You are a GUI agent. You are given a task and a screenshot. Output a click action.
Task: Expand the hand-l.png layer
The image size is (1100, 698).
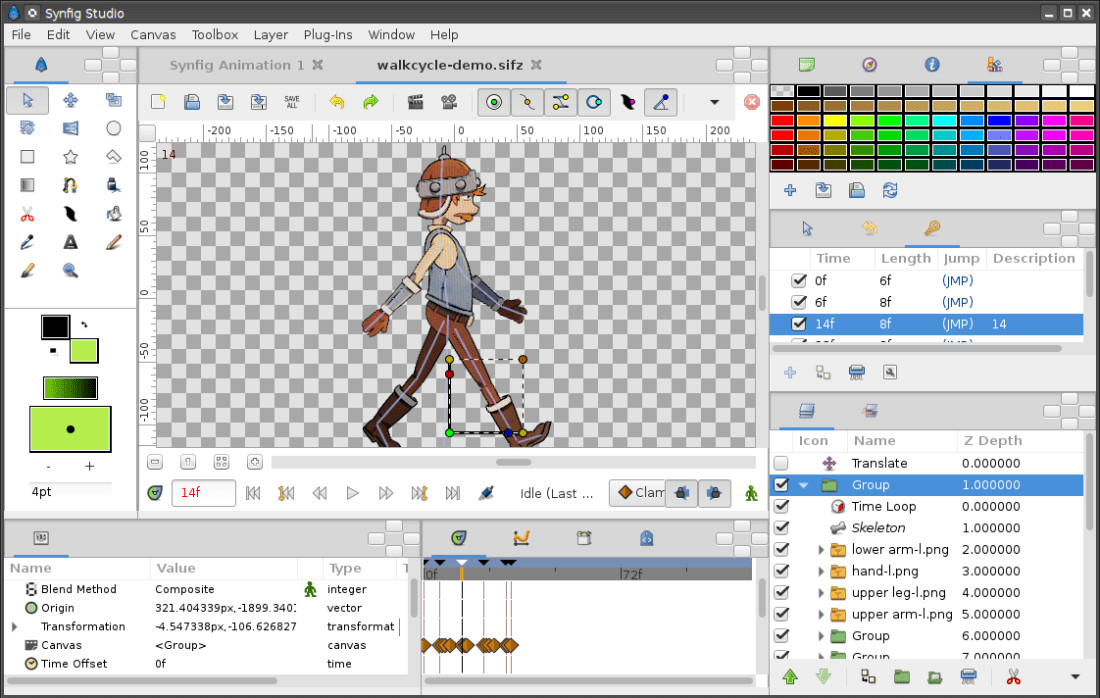click(820, 572)
